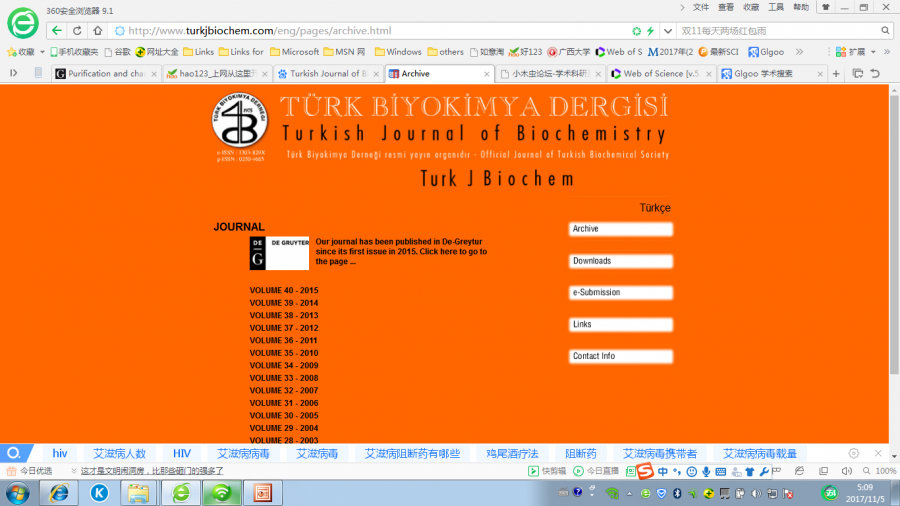Open the others bookmark folder
900x506 pixels.
click(x=445, y=52)
